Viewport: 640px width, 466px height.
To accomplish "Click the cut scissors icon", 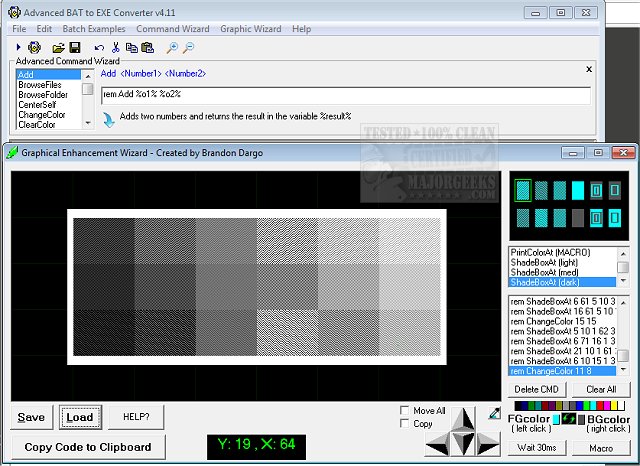I will (x=116, y=47).
